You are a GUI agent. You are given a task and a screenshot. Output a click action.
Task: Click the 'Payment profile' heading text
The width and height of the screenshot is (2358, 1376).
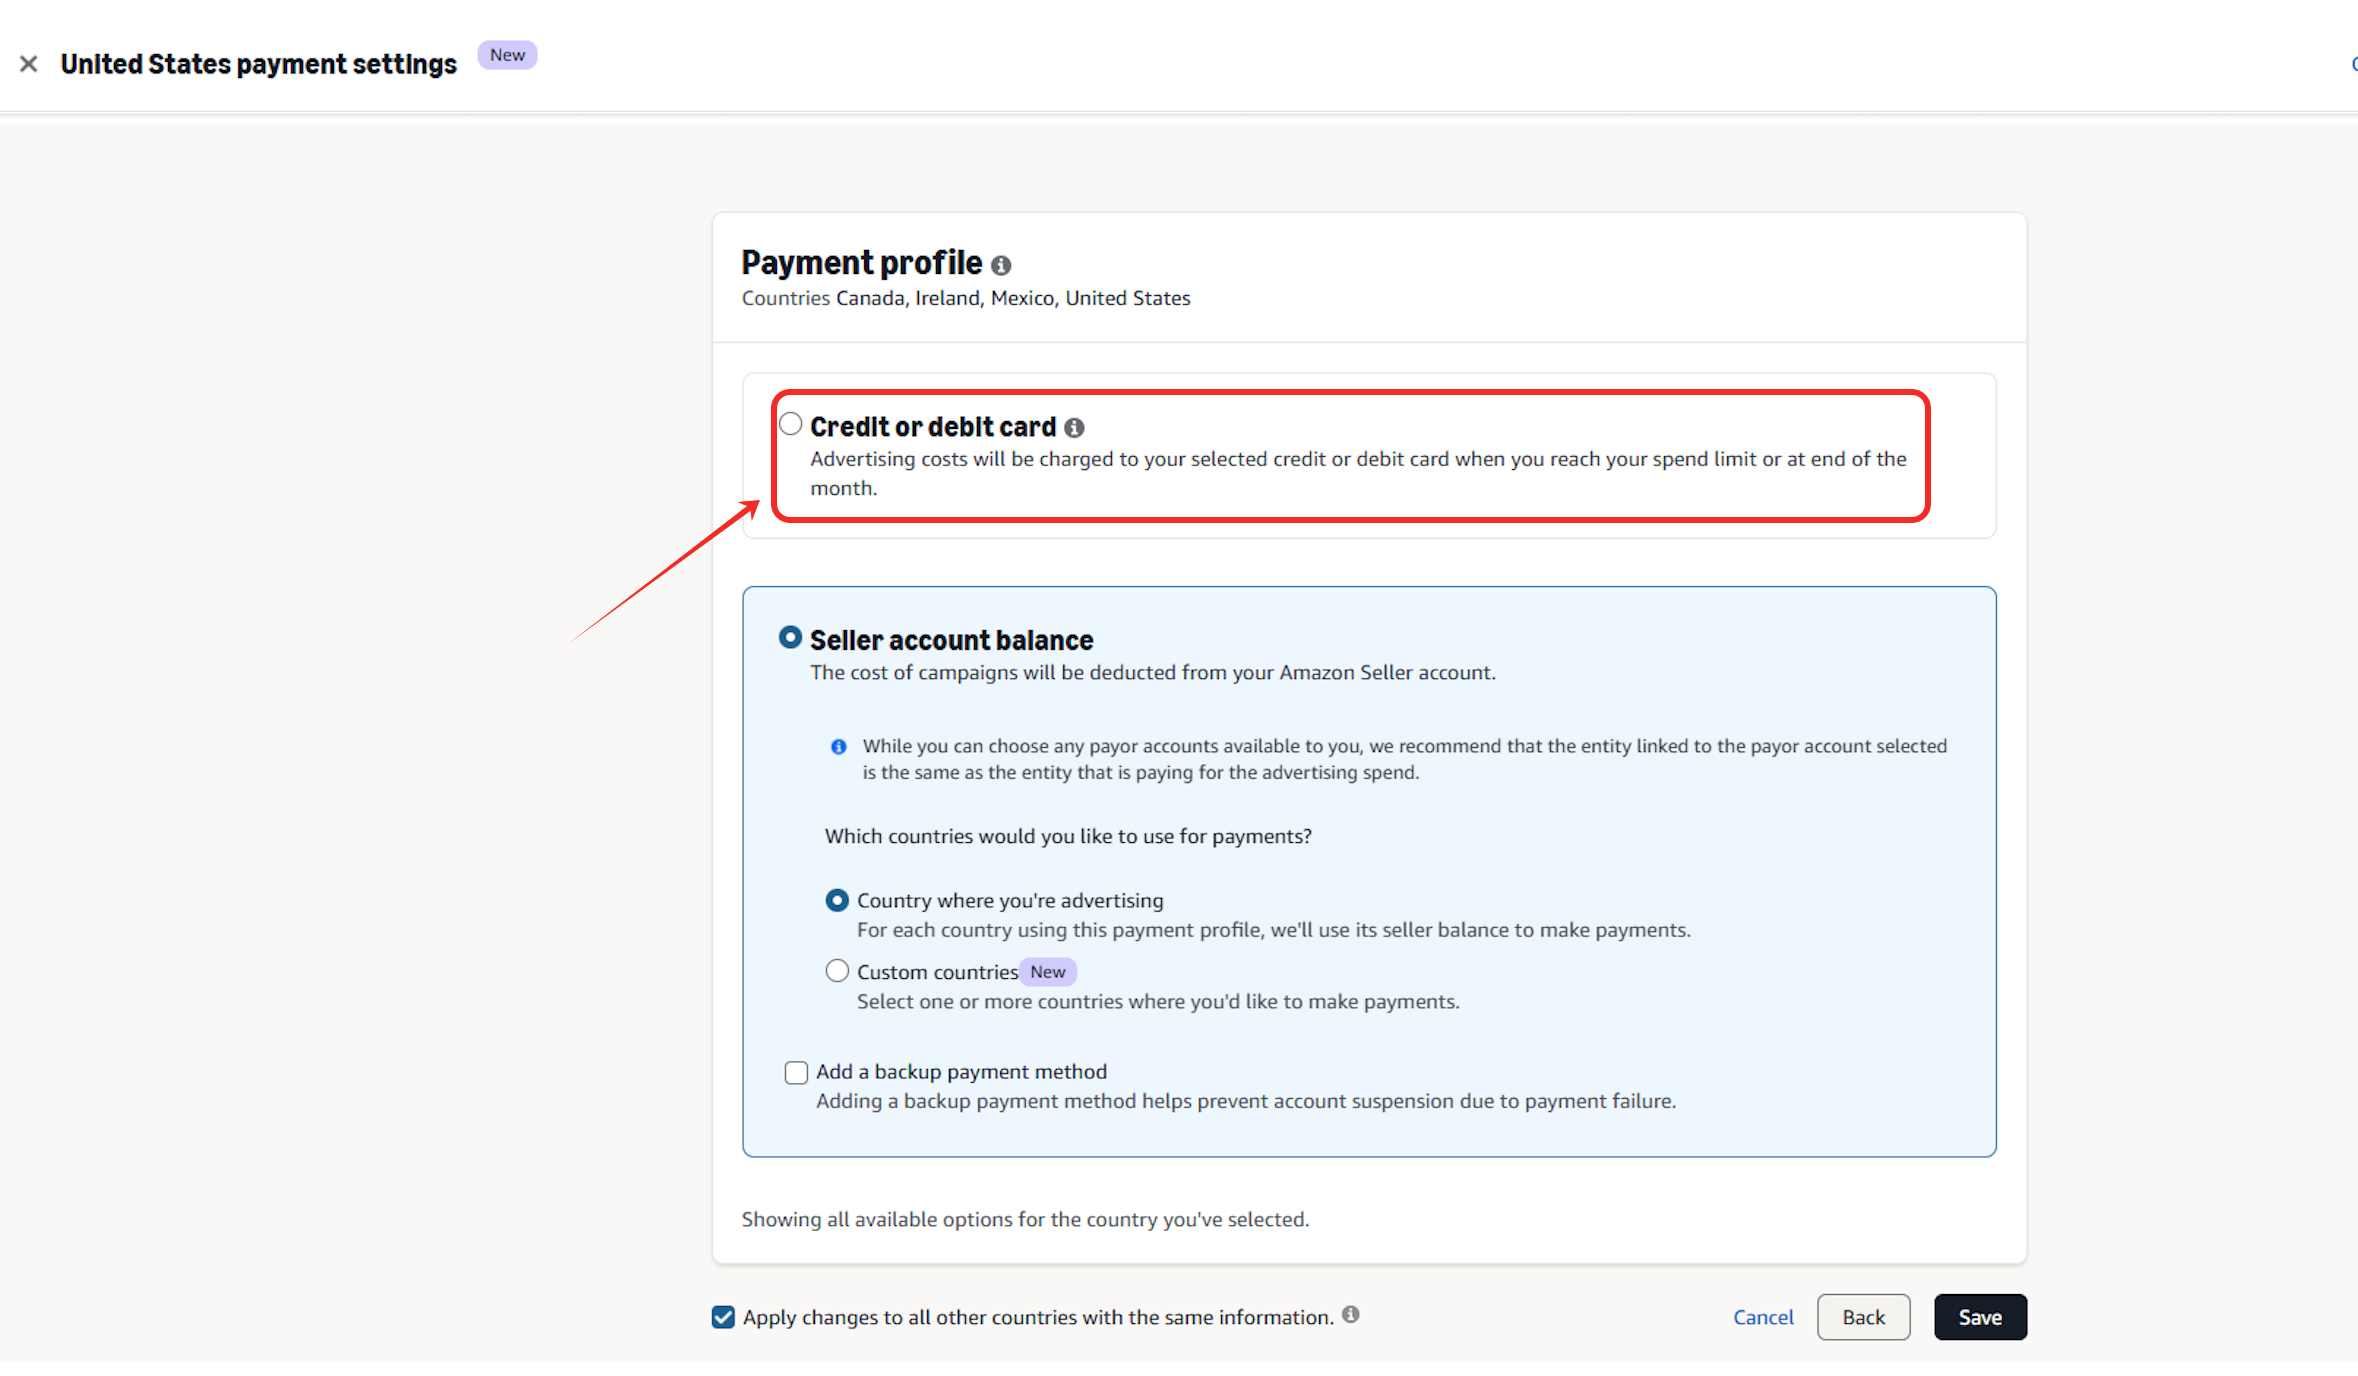(861, 263)
